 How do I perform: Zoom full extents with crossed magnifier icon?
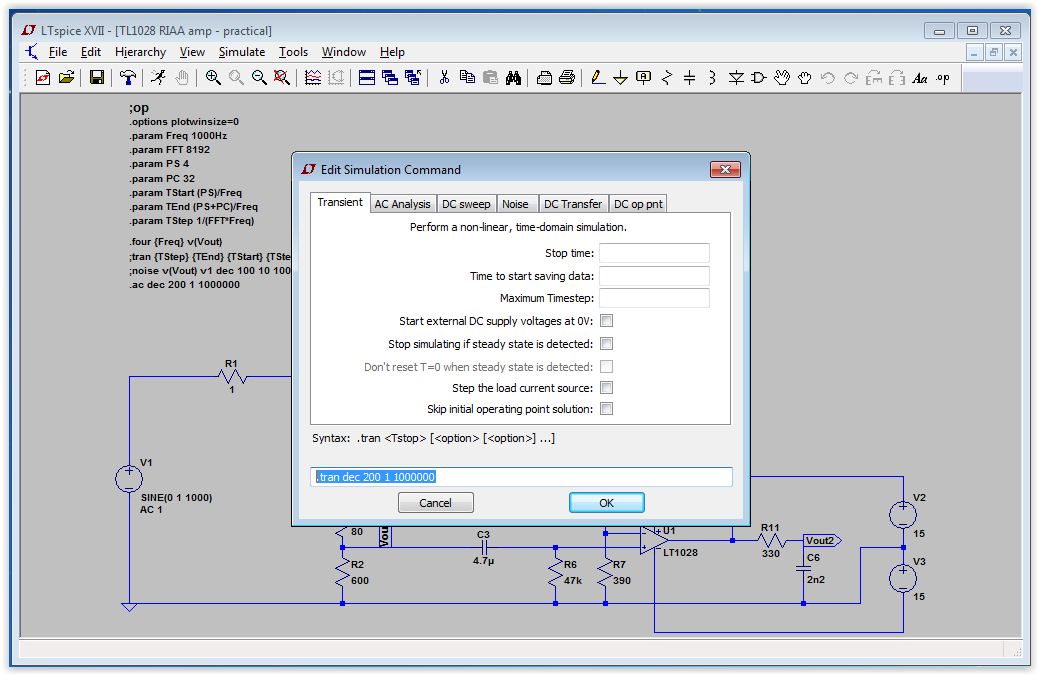pos(282,78)
